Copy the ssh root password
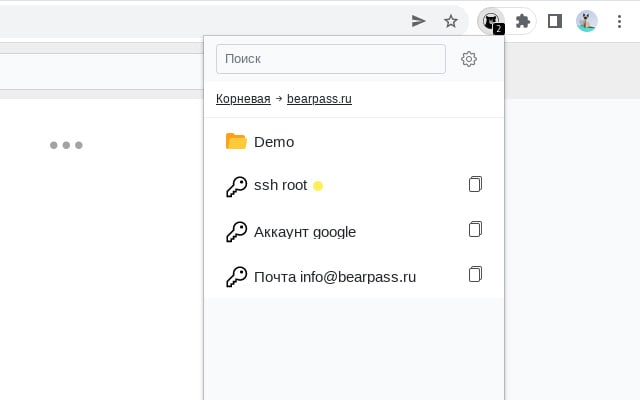Screen dimensions: 640x400 [x=475, y=184]
